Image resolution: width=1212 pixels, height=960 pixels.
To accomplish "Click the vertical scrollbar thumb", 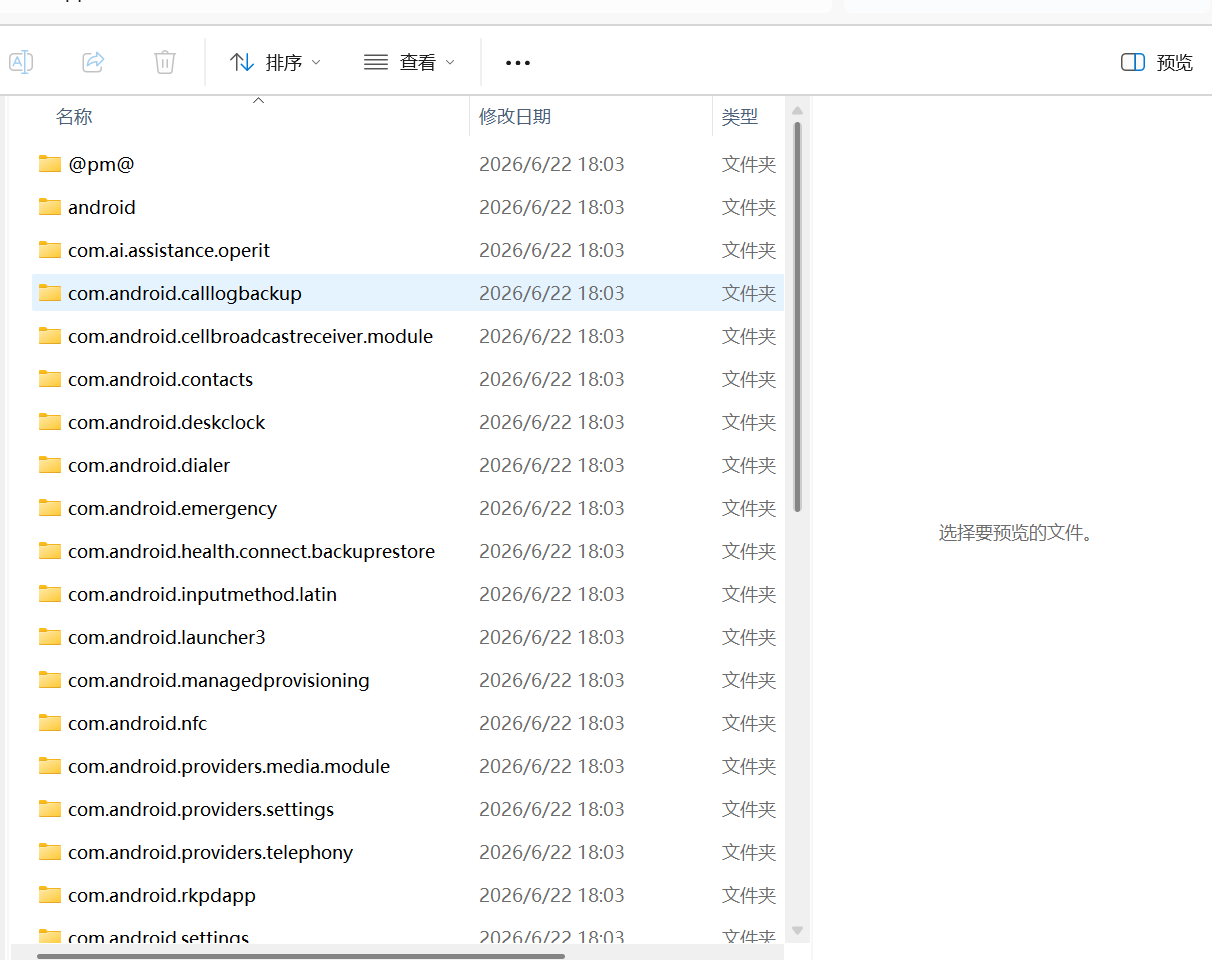I will 797,317.
